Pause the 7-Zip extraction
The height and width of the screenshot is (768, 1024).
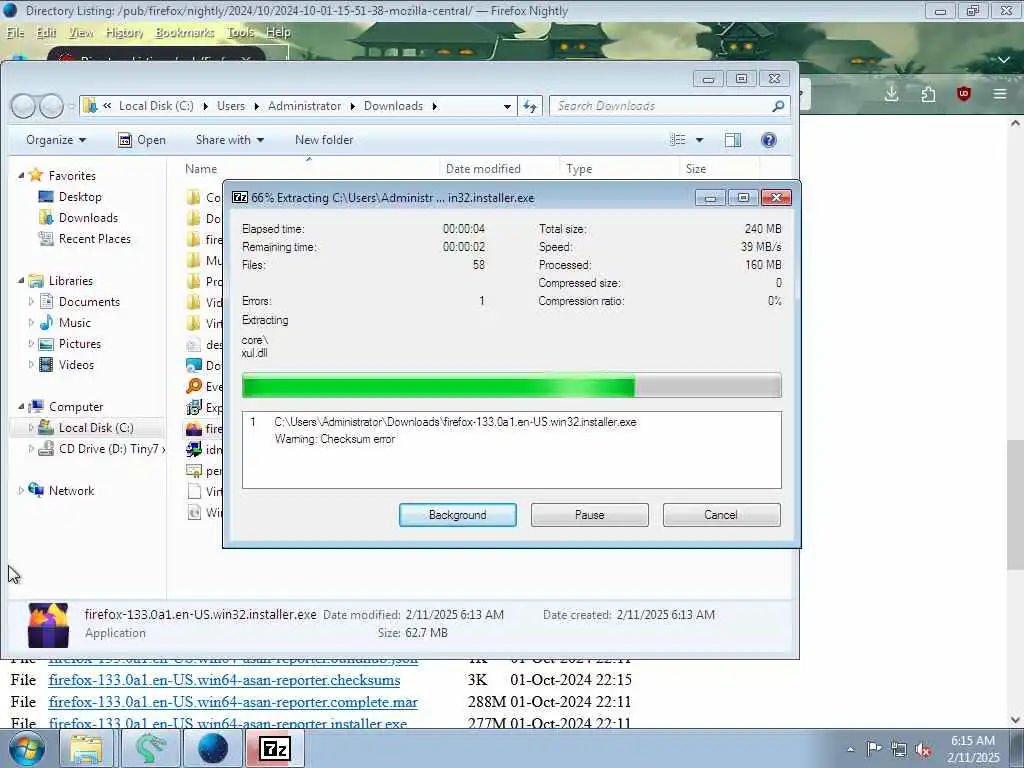(589, 515)
